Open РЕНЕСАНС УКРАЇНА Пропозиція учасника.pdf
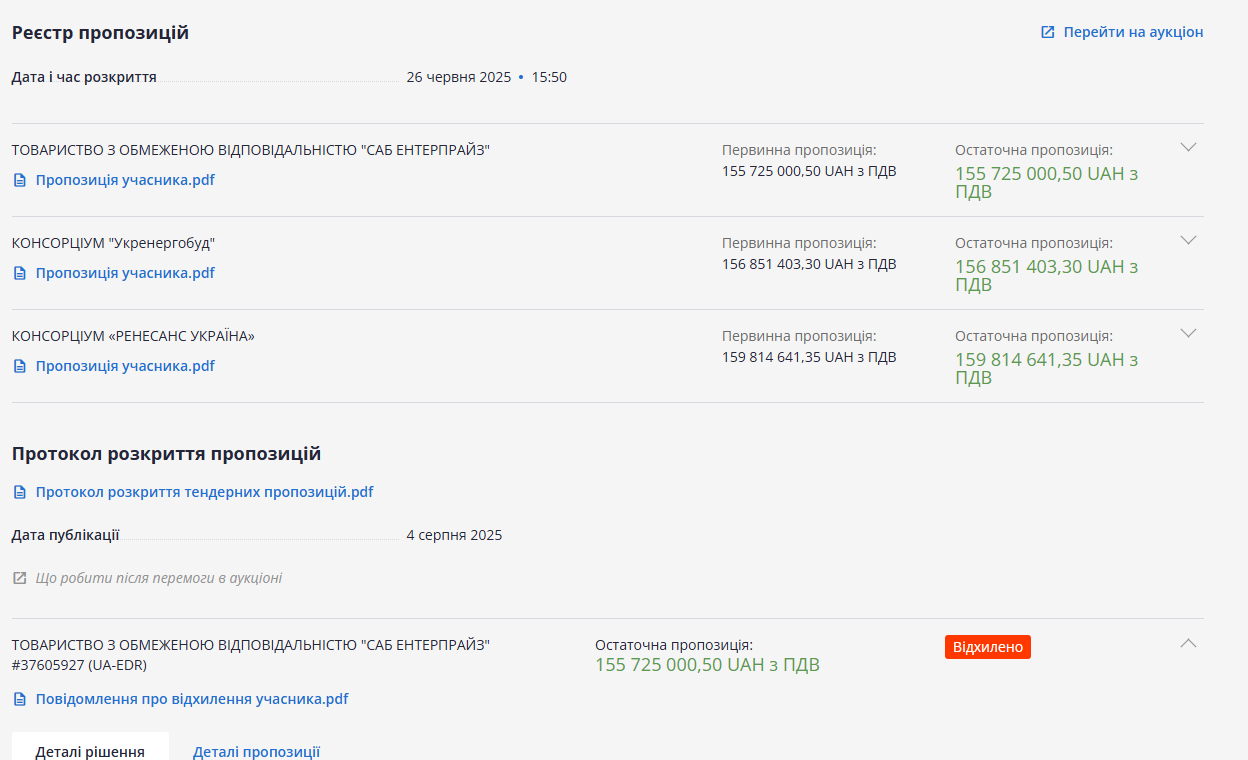Image resolution: width=1248 pixels, height=760 pixels. (x=125, y=366)
